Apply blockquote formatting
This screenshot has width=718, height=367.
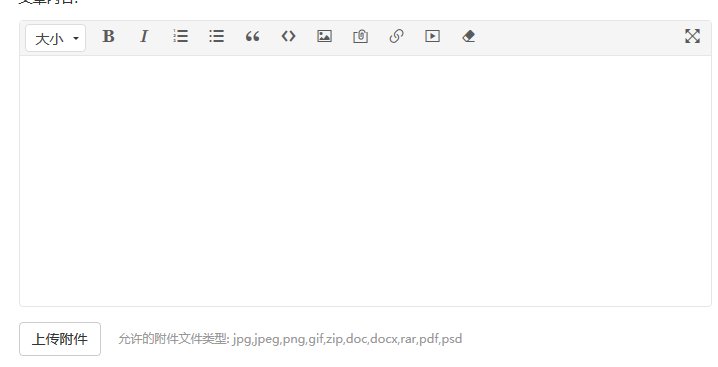coord(252,36)
